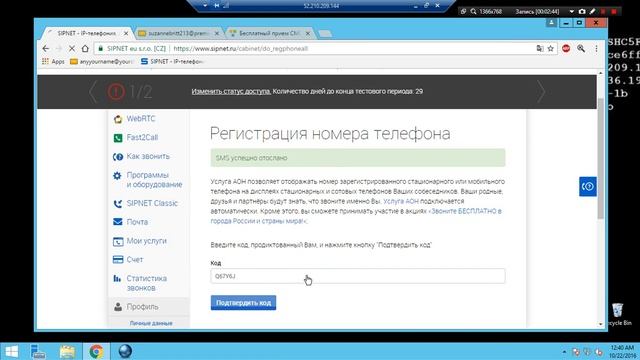Click the browser back arrow

[46, 49]
